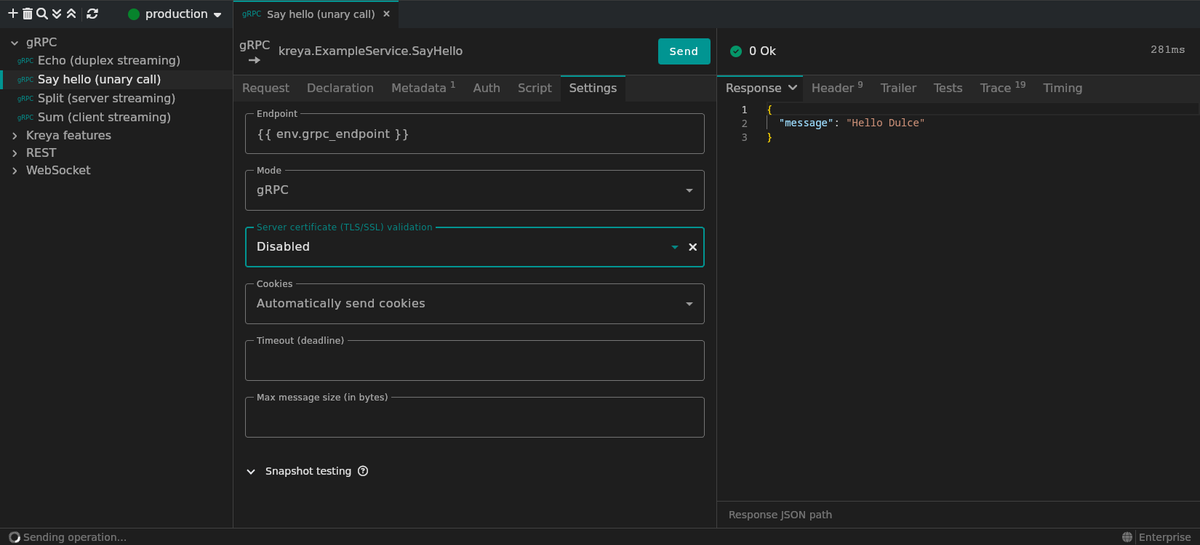Clear the TLS validation value with X
Screen dimensions: 1200x545
(x=692, y=247)
